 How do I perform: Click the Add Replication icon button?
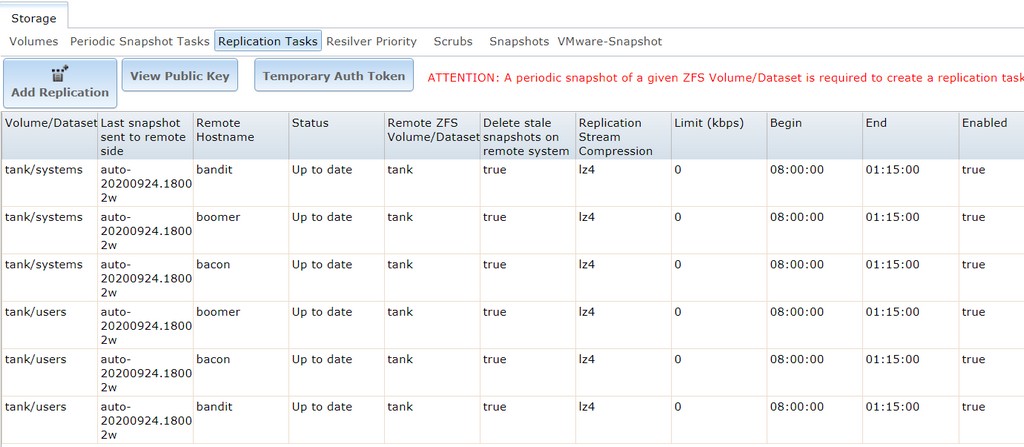coord(60,82)
